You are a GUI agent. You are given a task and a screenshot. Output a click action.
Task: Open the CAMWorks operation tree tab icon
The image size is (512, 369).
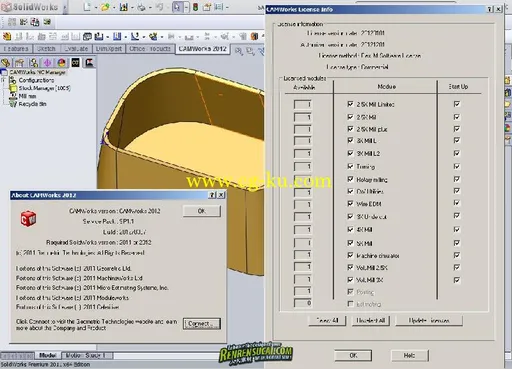(89, 63)
